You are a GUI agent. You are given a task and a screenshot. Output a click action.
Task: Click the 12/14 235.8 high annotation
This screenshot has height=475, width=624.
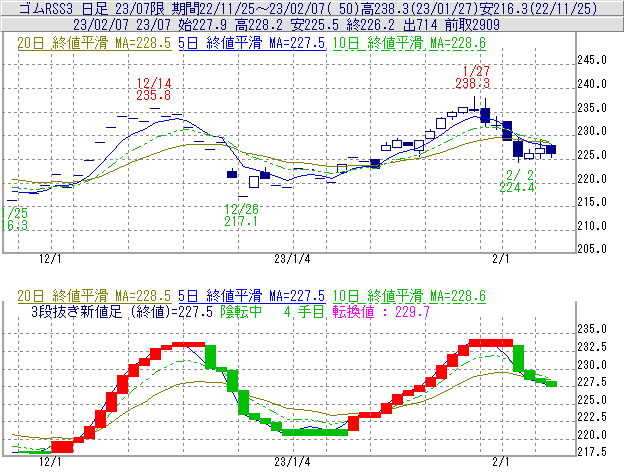154,89
